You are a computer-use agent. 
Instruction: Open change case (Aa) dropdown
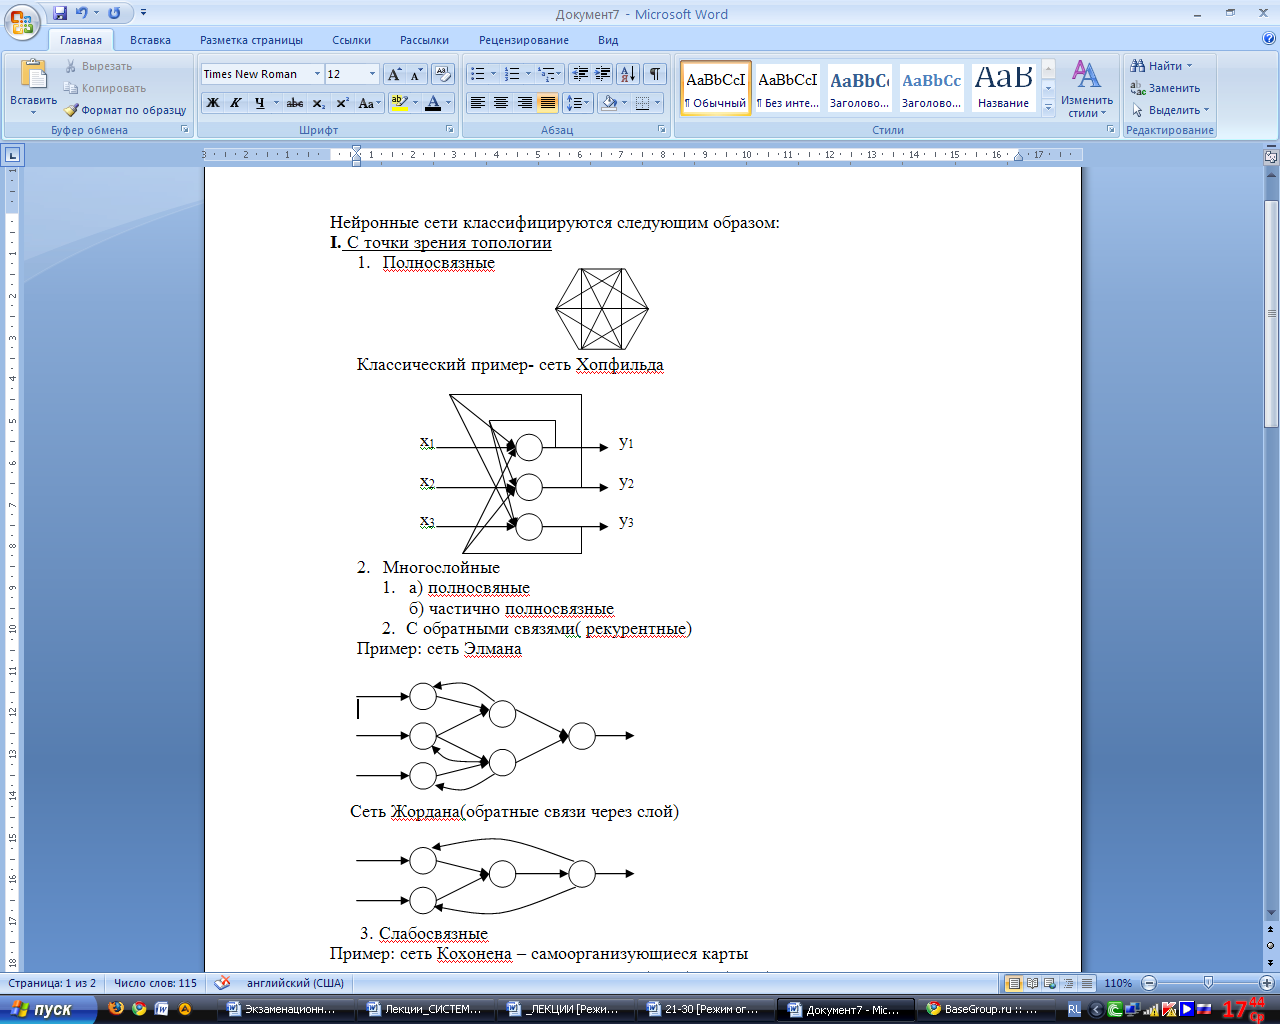369,103
